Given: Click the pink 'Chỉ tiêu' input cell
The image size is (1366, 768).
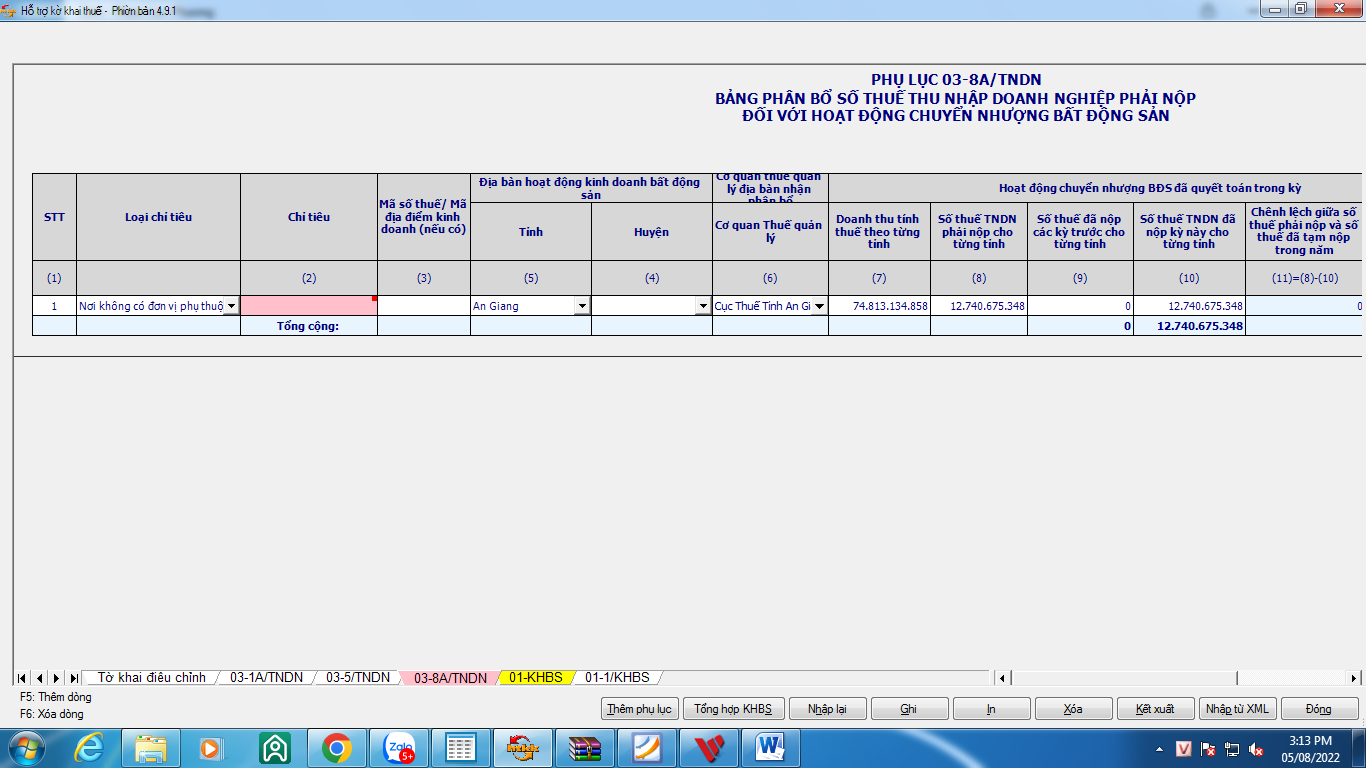Looking at the screenshot, I should [308, 306].
